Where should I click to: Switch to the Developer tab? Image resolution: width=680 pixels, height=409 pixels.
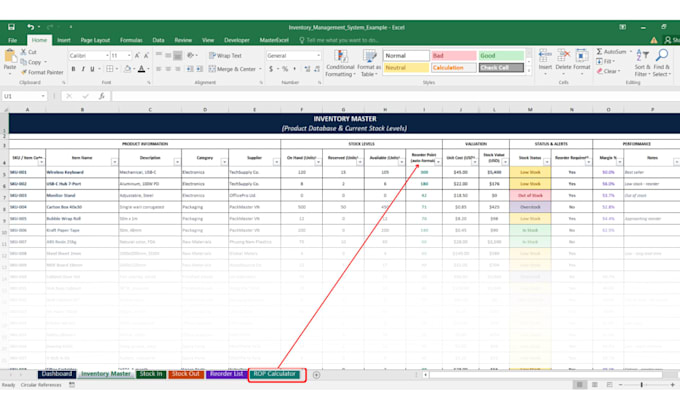237,40
